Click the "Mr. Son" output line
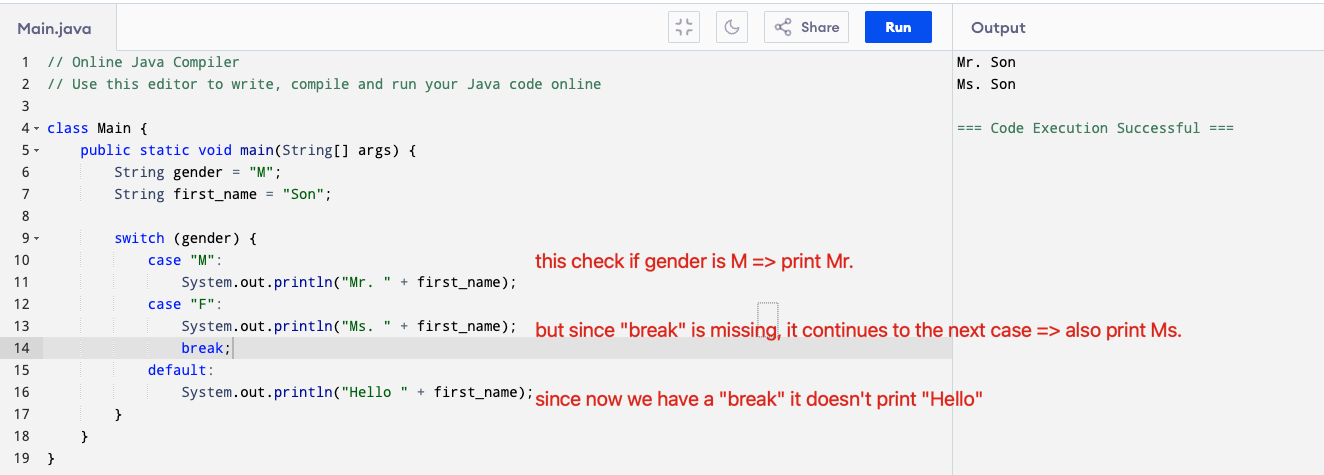The width and height of the screenshot is (1324, 475). (986, 62)
